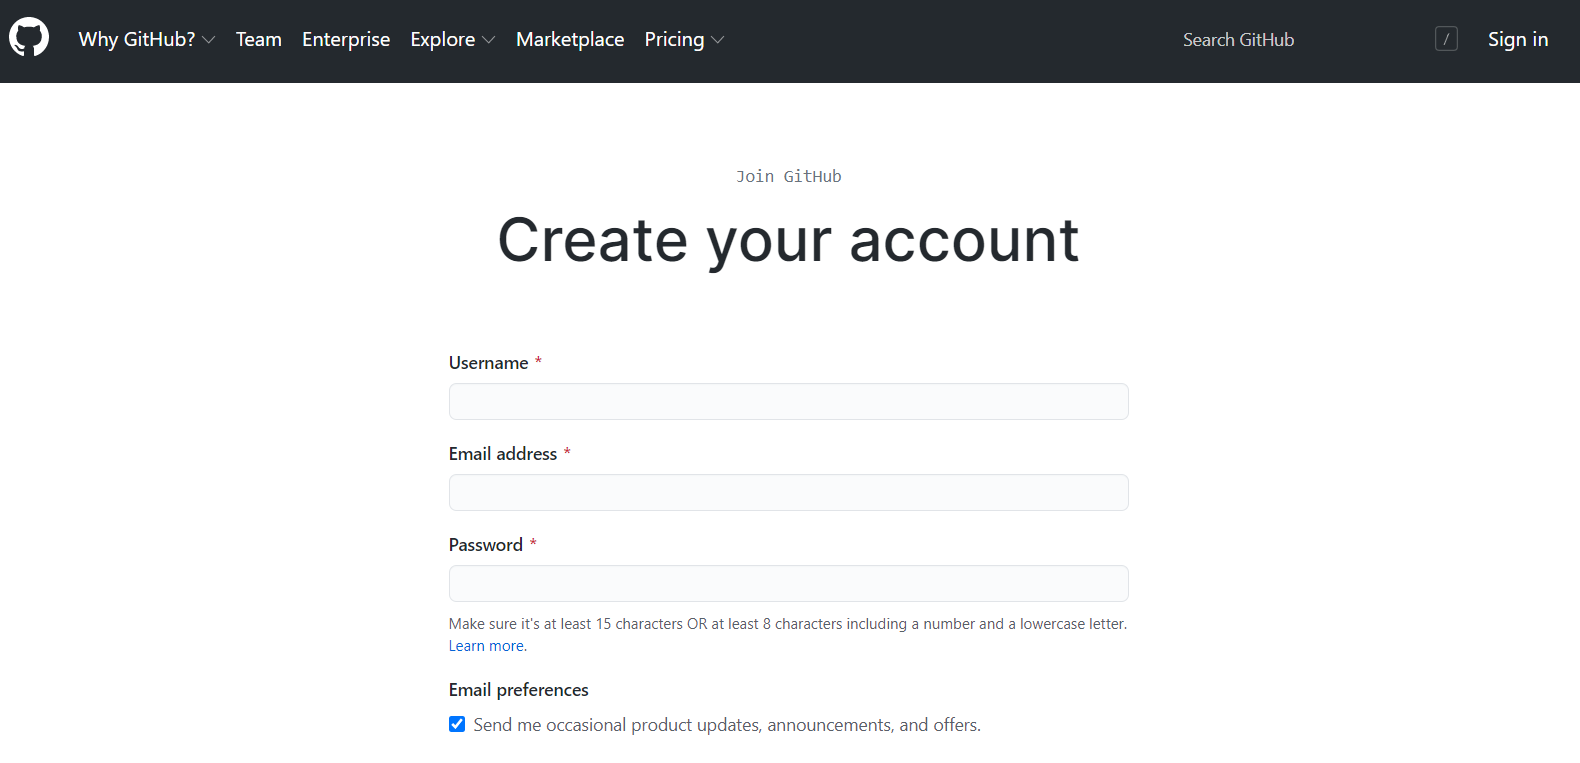Open the Learn more password link
The image size is (1580, 763).
[x=487, y=646]
